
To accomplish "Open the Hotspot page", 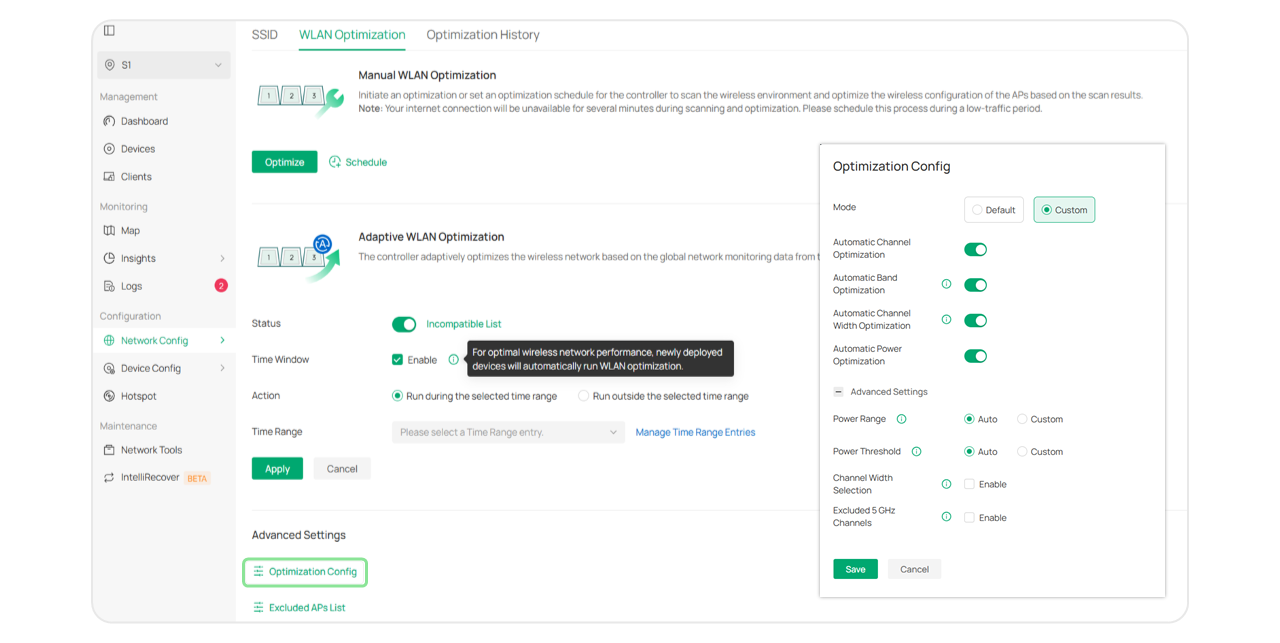I will (x=139, y=396).
